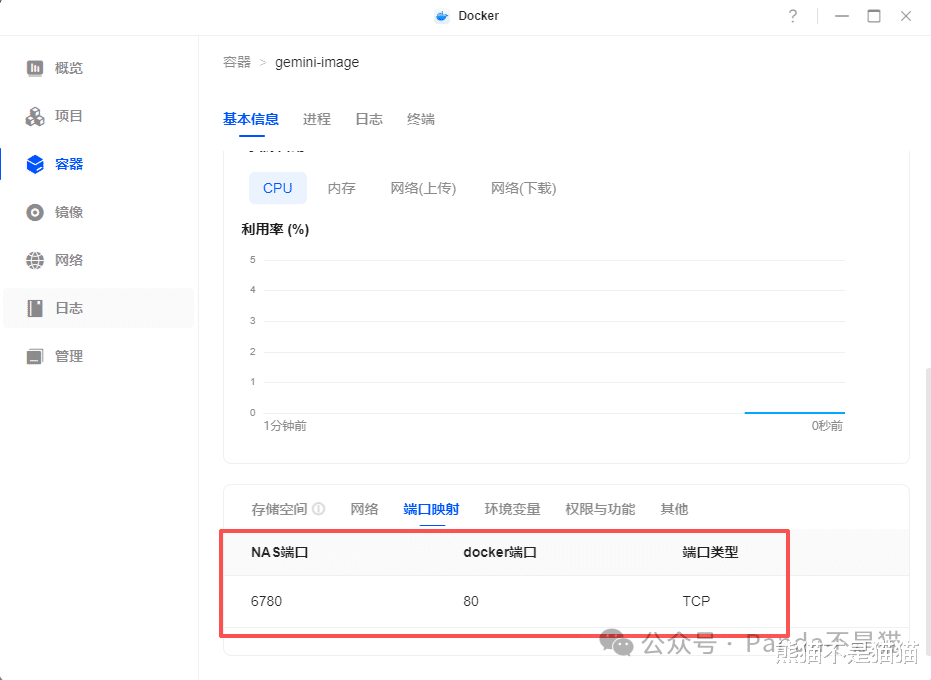Go back via 容器 breadcrumb link

pyautogui.click(x=237, y=62)
